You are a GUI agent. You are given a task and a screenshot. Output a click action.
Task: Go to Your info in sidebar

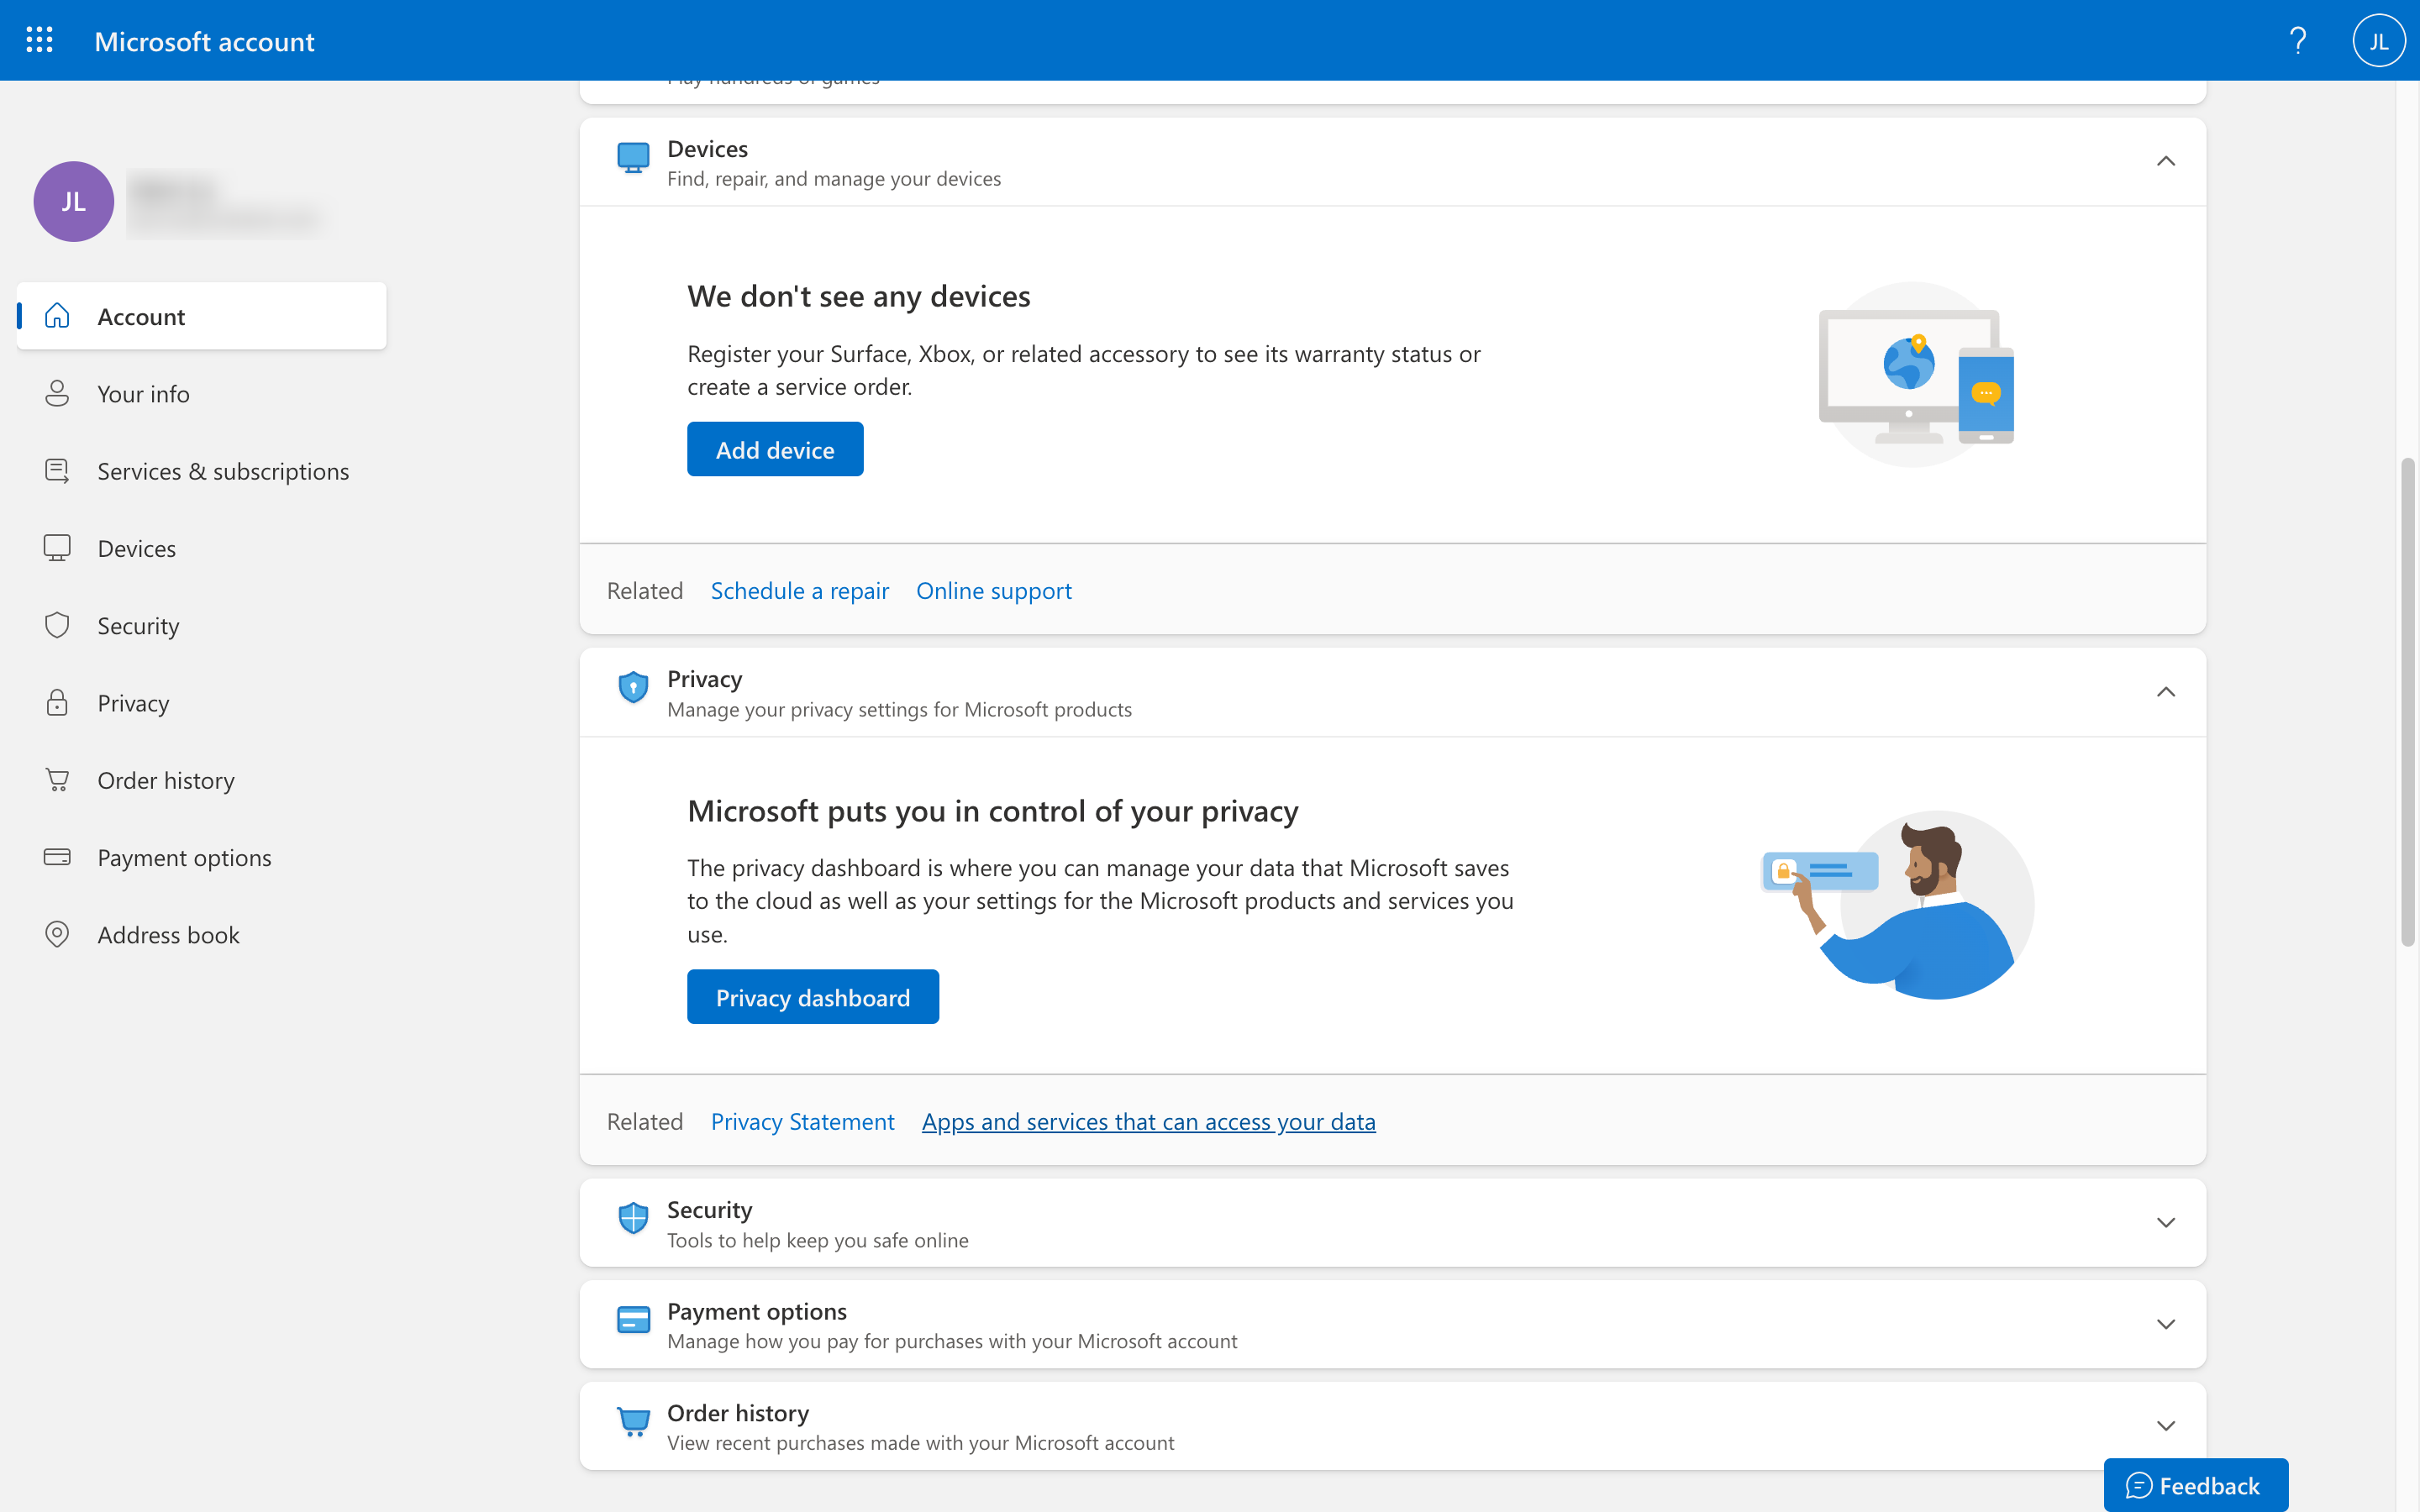143,394
